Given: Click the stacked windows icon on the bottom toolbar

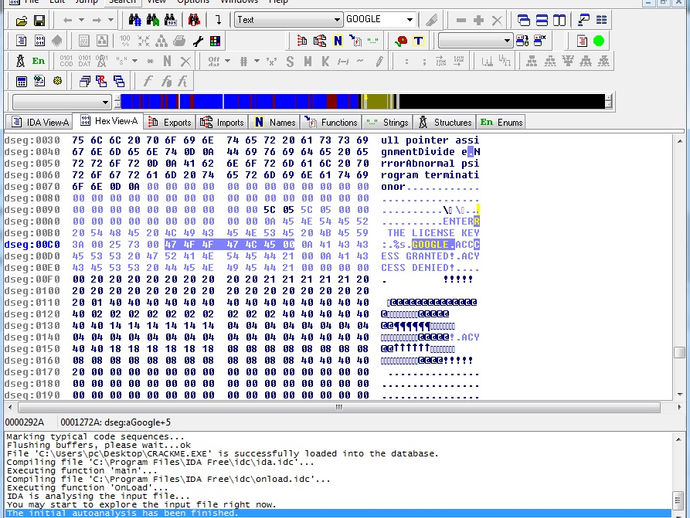Looking at the screenshot, I should coord(84,81).
